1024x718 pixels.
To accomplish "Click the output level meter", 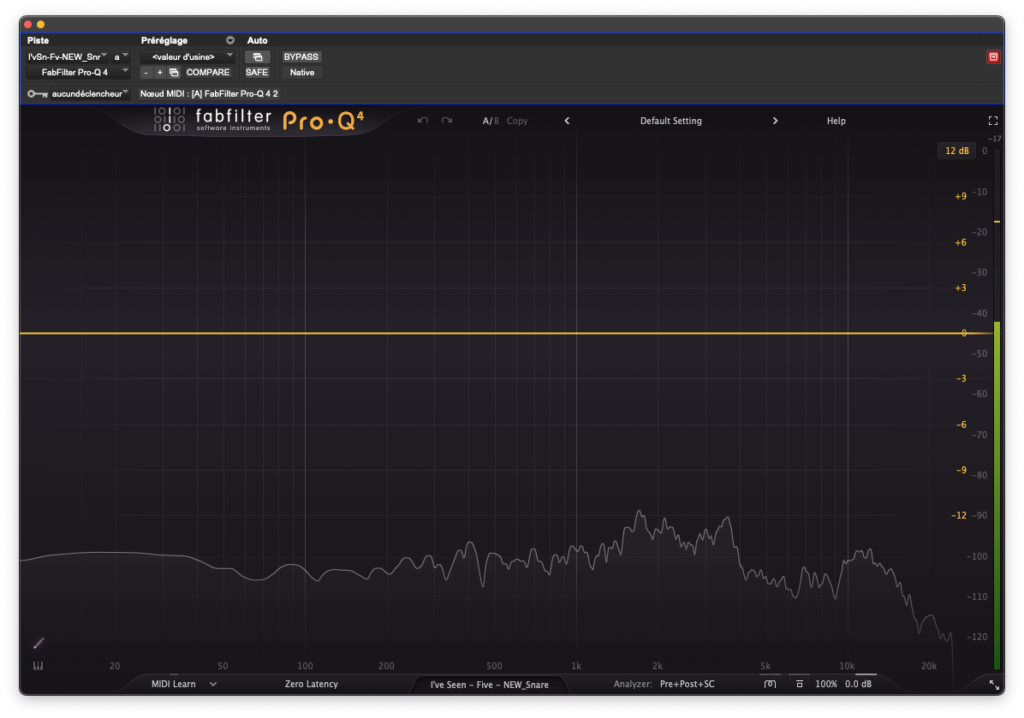I will [x=997, y=410].
